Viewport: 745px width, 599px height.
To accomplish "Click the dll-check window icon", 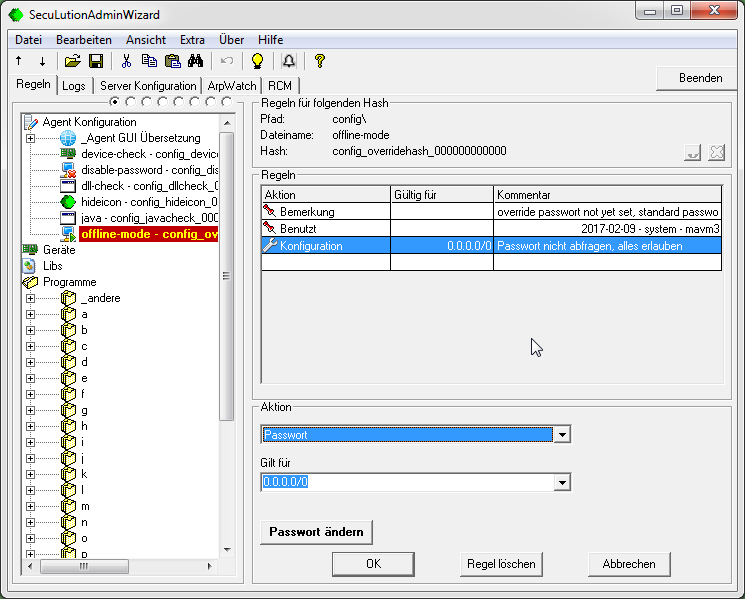I will [68, 186].
